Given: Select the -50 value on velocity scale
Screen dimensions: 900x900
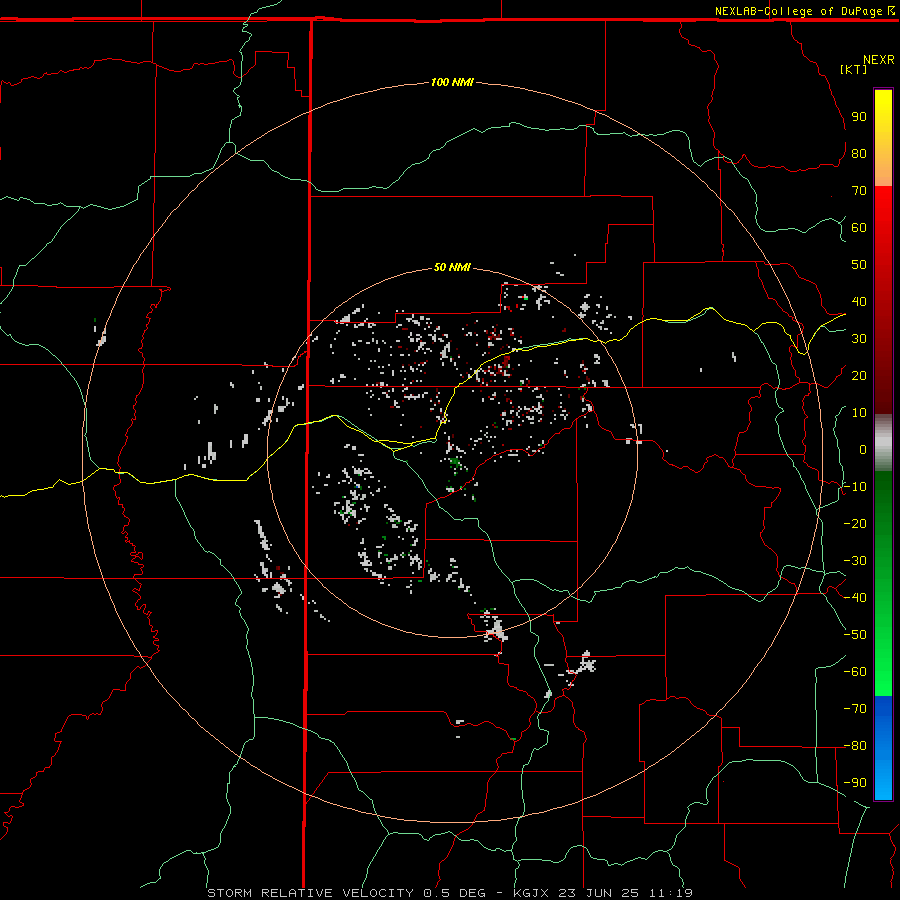Looking at the screenshot, I should (855, 635).
